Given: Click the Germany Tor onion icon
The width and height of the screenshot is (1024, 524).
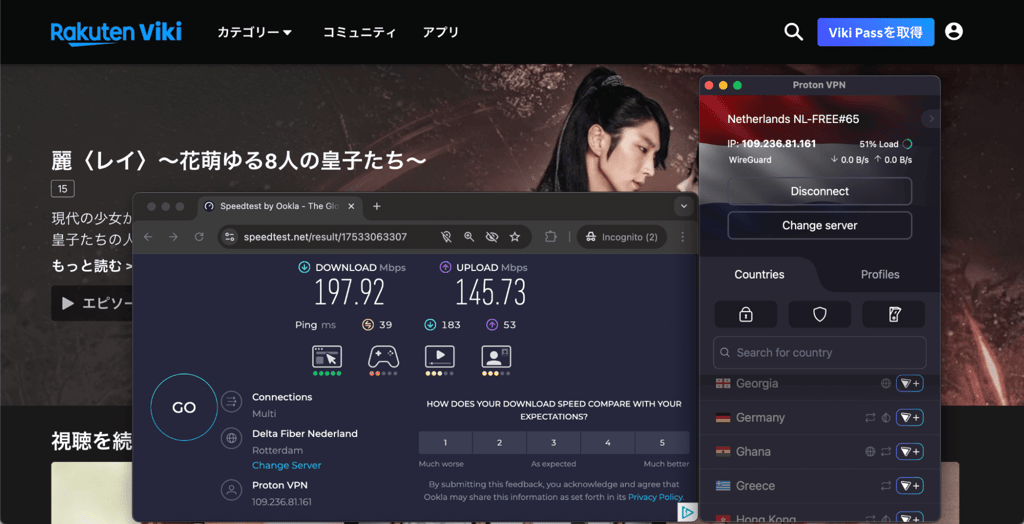Looking at the screenshot, I should coord(886,418).
